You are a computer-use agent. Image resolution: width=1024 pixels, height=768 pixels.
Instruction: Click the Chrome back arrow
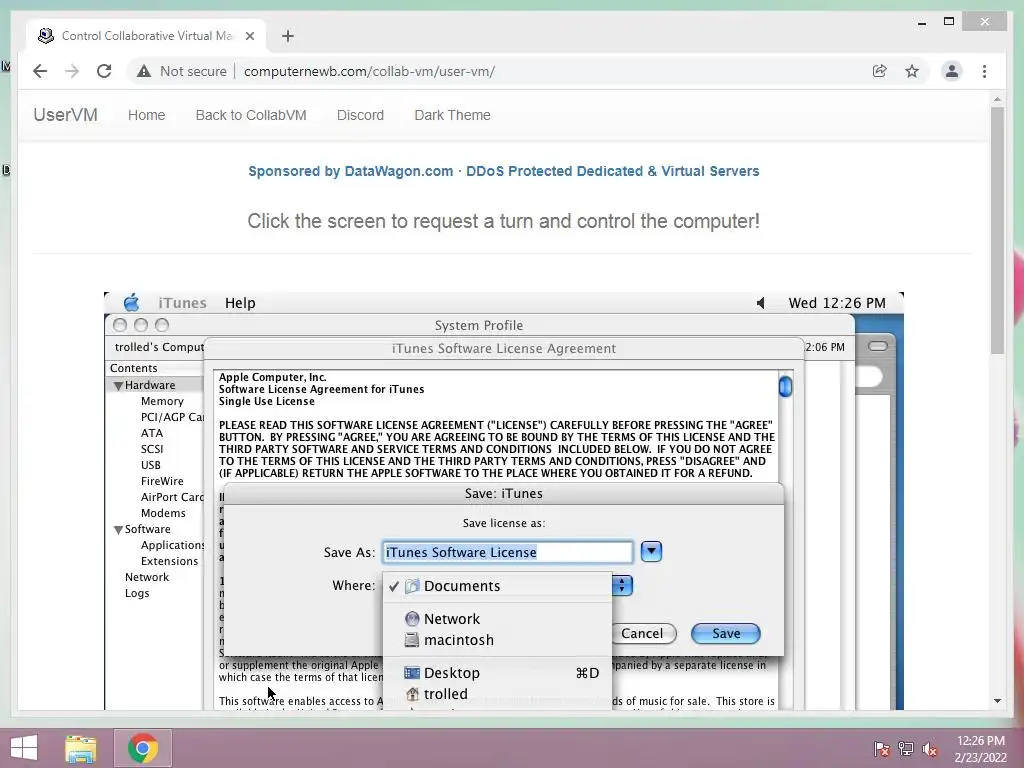pyautogui.click(x=40, y=71)
